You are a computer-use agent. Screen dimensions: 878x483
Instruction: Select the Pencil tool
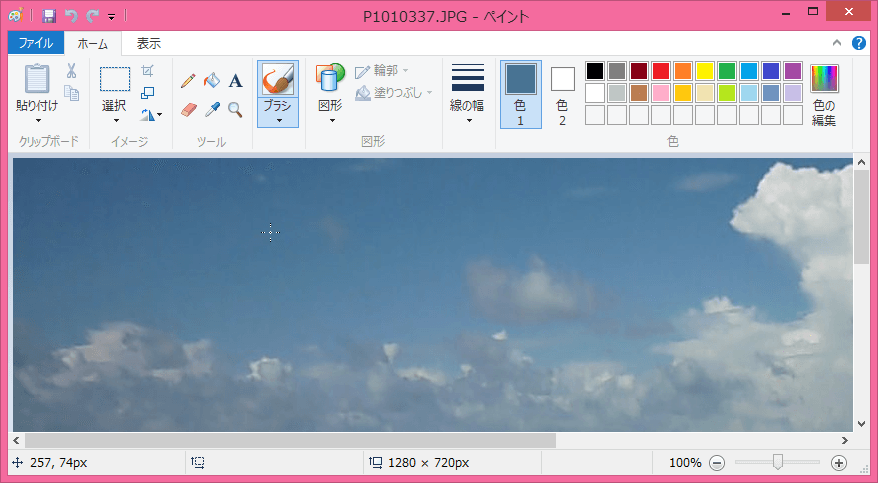(x=188, y=81)
